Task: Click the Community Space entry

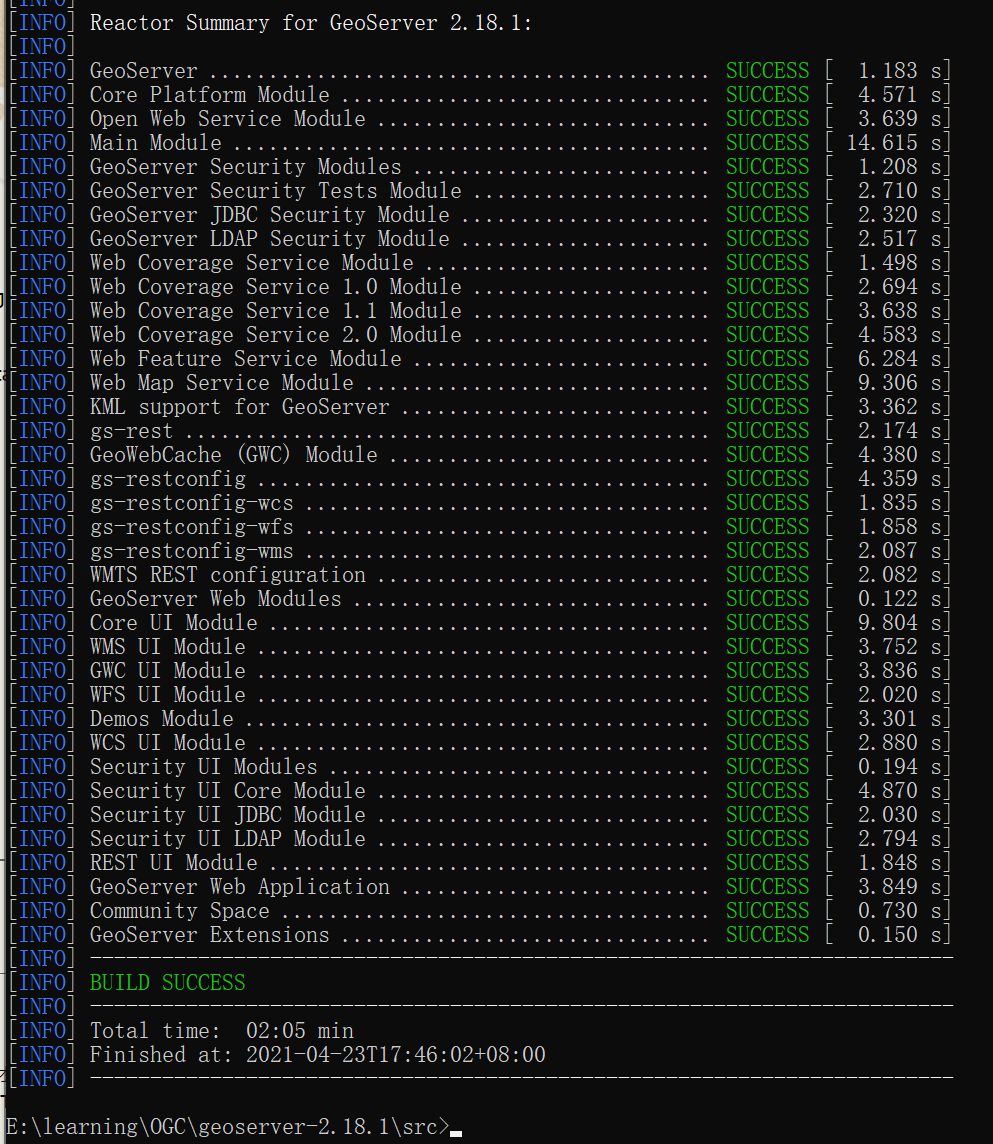Action: (179, 911)
